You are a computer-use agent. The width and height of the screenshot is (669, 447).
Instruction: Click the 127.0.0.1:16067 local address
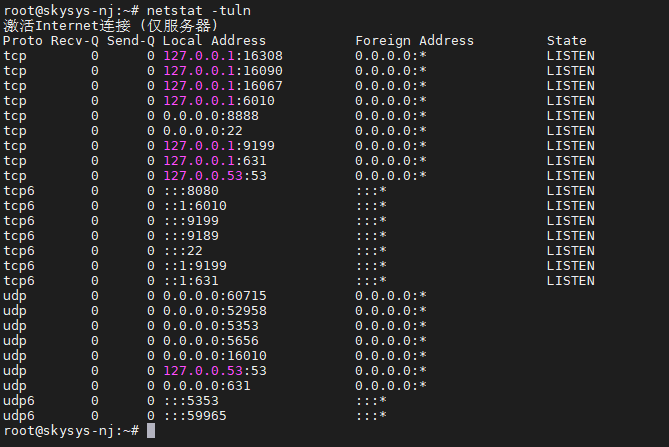[223, 86]
